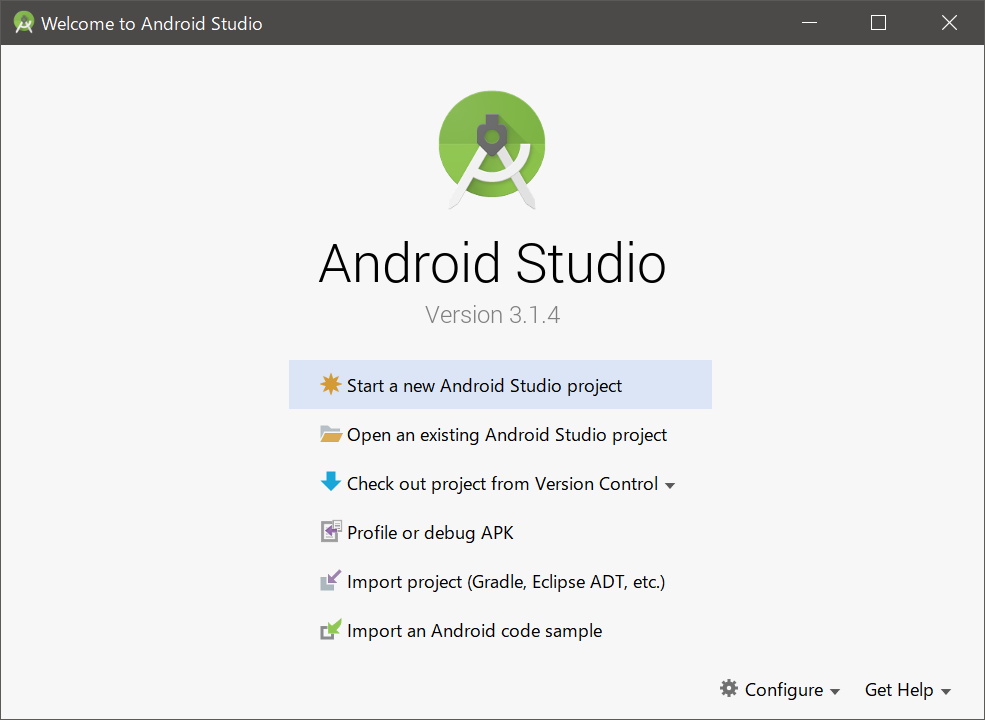The width and height of the screenshot is (985, 720).
Task: Click the green import code sample icon
Action: point(331,630)
